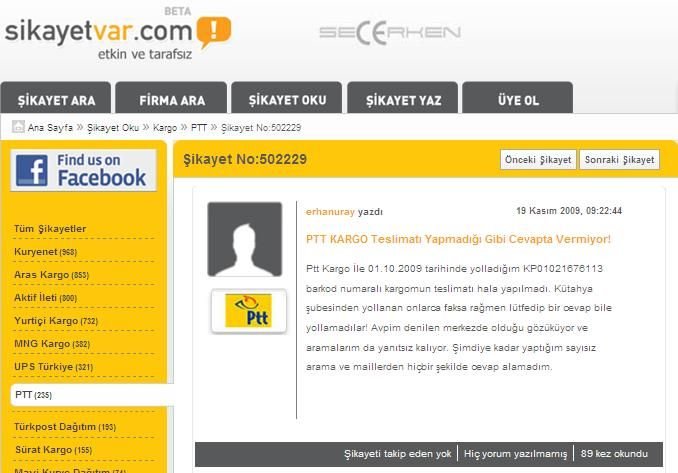Select highlighted PTT (235) sidebar item
The width and height of the screenshot is (678, 473).
pos(92,395)
